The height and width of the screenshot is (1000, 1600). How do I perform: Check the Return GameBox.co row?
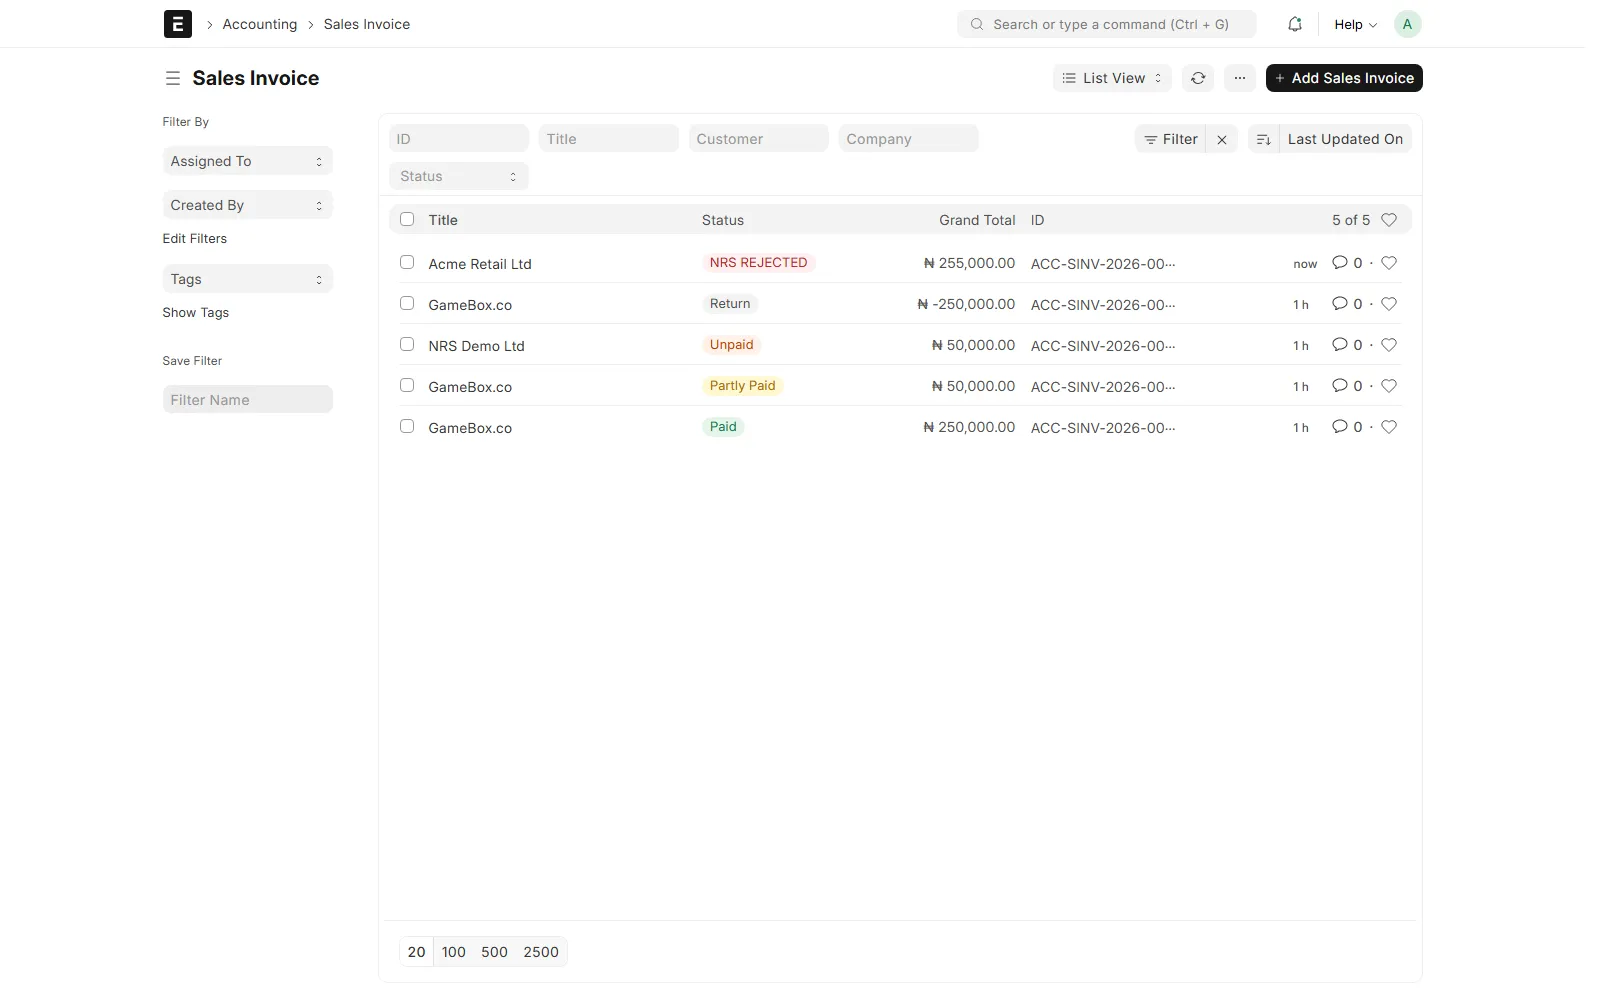(407, 303)
